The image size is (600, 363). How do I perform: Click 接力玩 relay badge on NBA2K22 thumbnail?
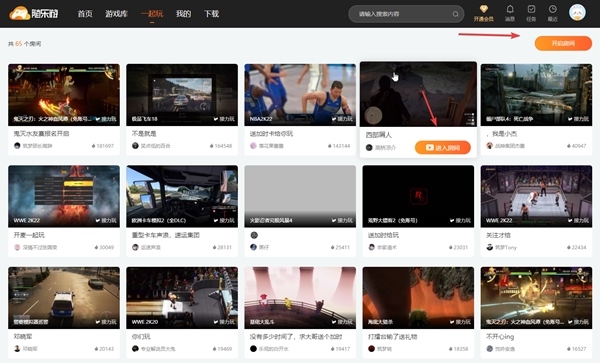click(342, 119)
